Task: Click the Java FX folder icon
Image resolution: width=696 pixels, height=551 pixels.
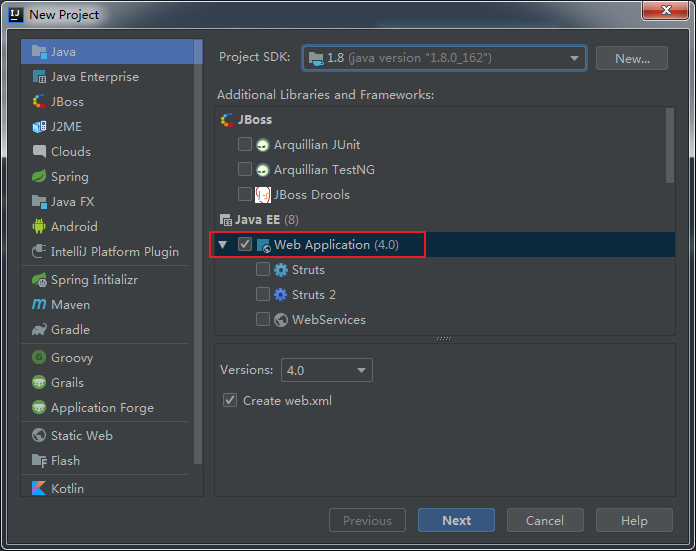Action: [x=39, y=202]
